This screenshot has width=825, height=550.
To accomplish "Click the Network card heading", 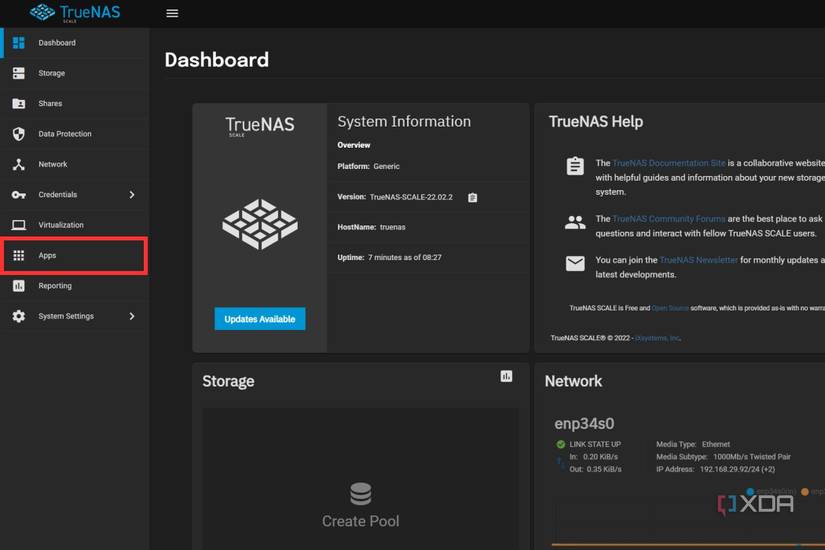I will (573, 381).
